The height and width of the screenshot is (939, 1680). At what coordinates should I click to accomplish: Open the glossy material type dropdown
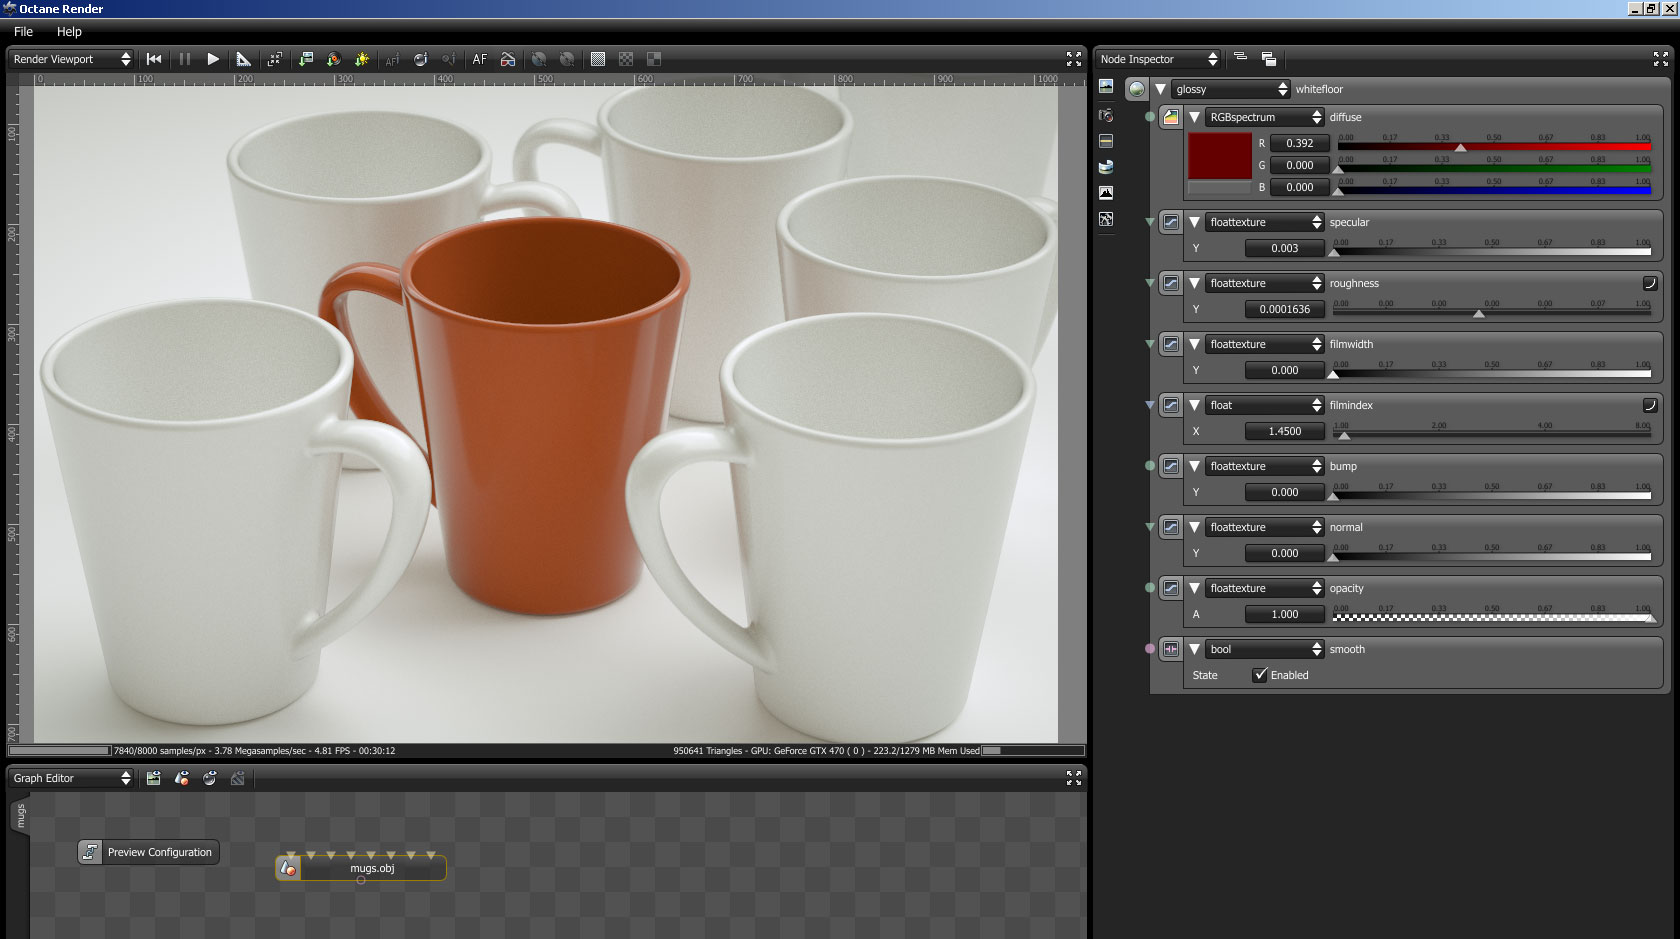1231,89
